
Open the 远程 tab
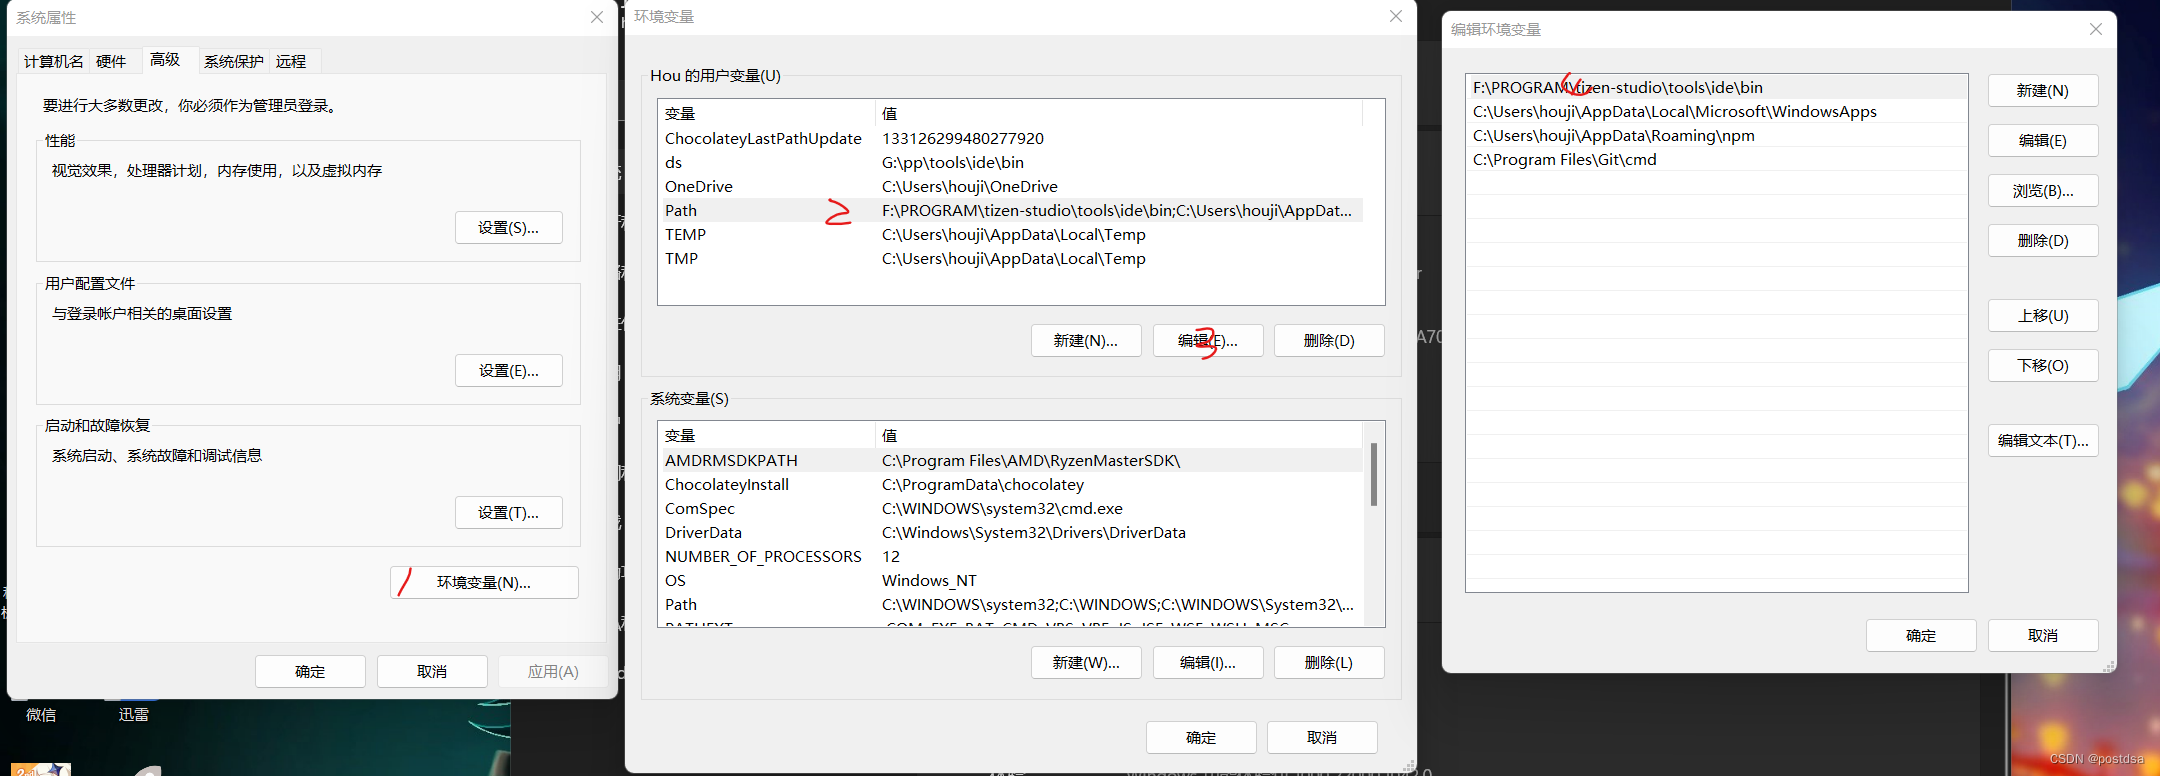291,61
